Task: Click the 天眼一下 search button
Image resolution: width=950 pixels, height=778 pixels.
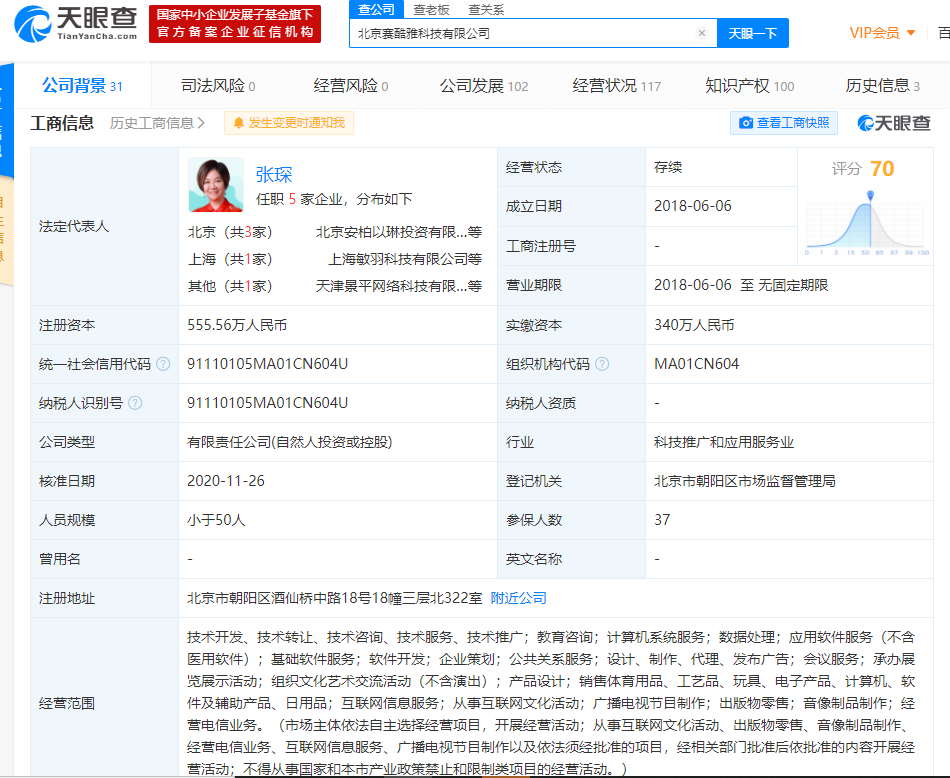Action: tap(752, 33)
